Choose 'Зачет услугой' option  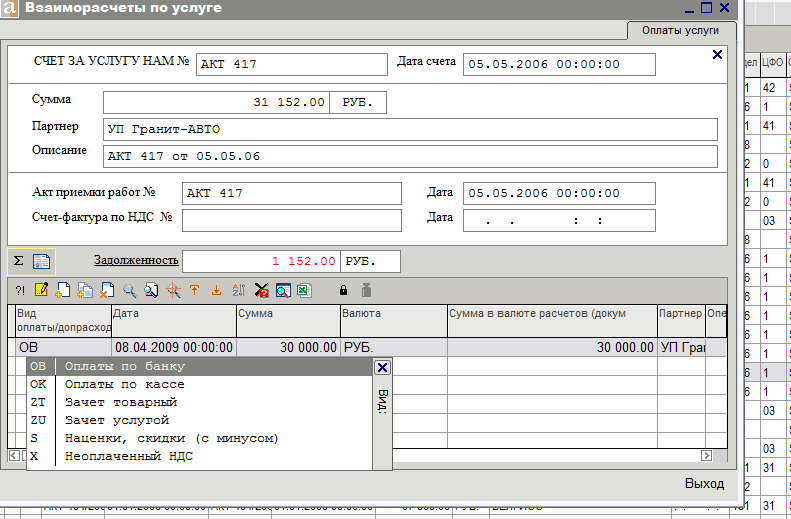(x=199, y=420)
